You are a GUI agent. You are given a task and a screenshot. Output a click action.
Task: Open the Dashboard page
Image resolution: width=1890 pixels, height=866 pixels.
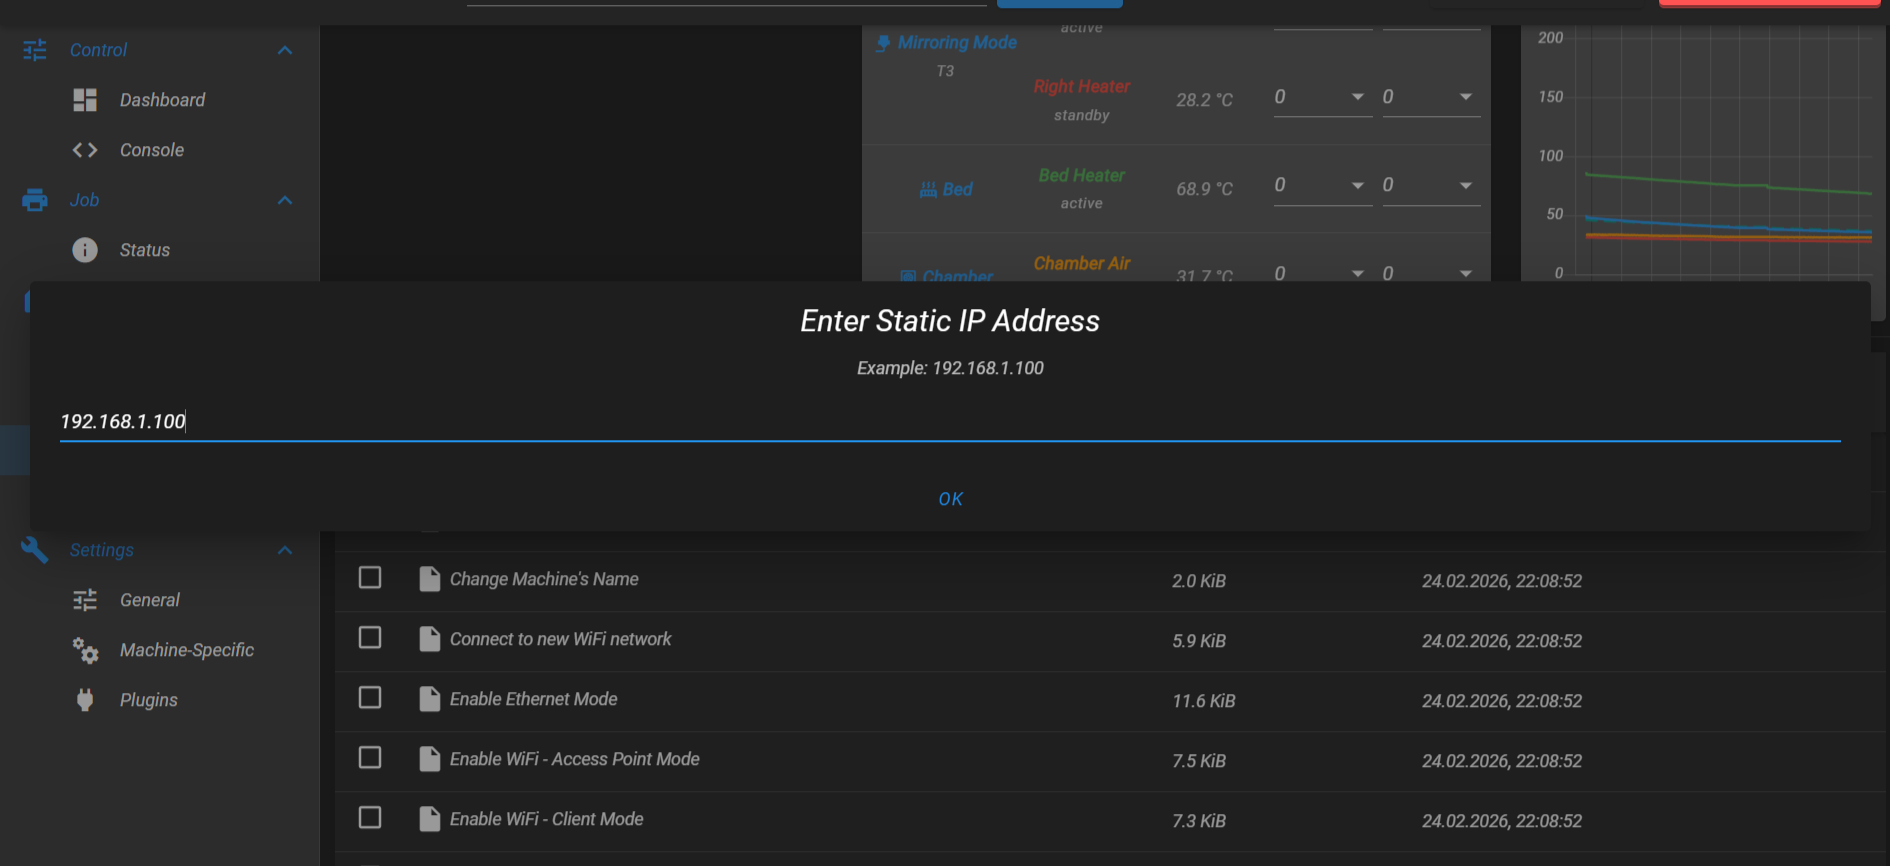(x=162, y=100)
